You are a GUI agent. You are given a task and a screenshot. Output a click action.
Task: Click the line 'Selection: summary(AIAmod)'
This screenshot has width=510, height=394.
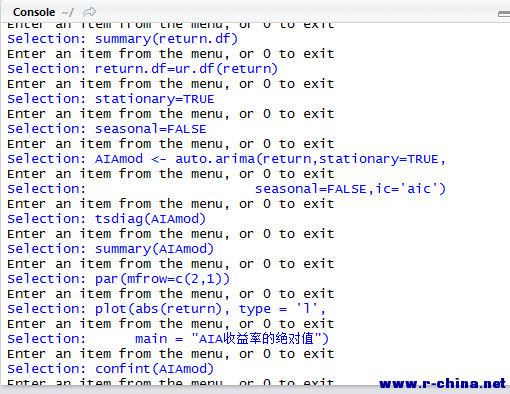[110, 249]
